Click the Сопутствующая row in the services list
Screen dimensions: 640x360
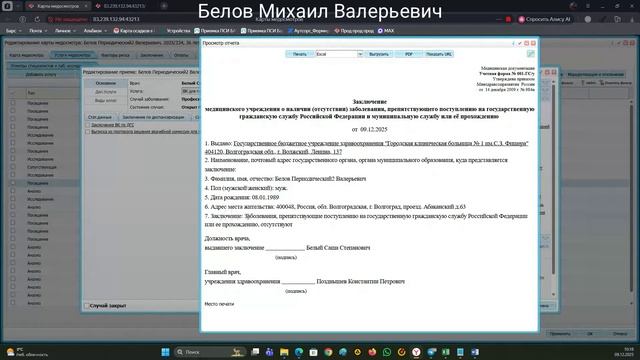tap(41, 167)
